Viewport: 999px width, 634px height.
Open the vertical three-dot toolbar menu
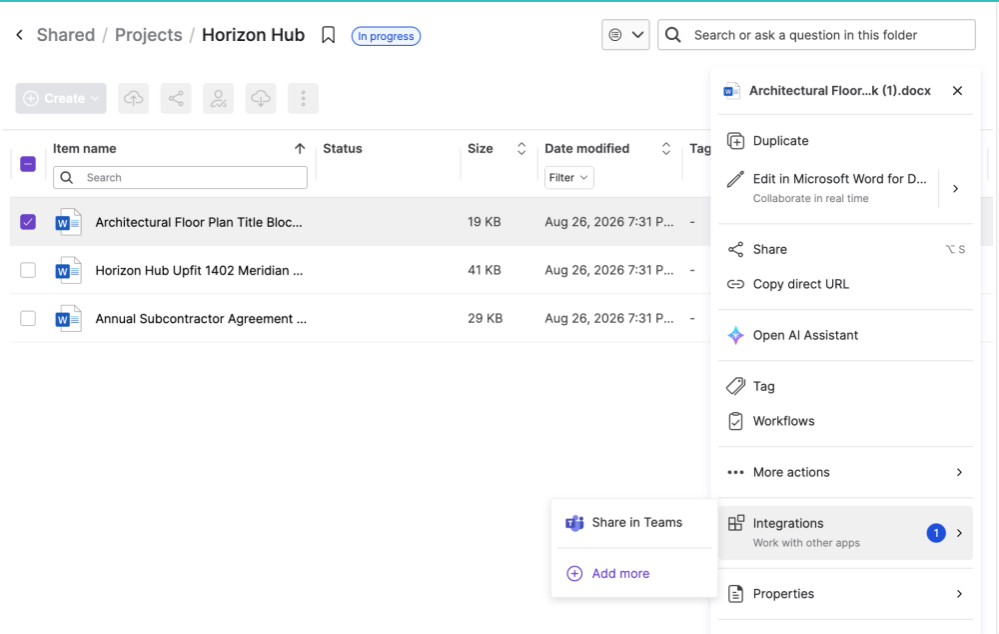coord(303,98)
